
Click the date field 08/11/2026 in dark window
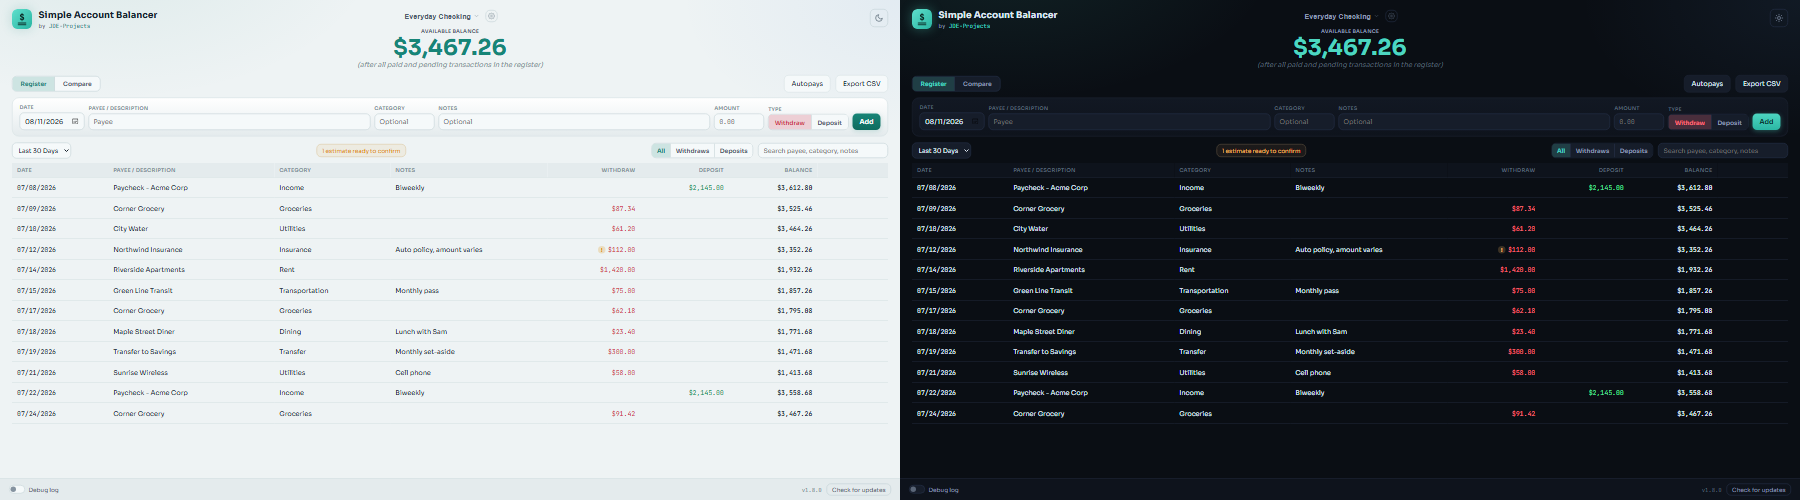pyautogui.click(x=951, y=122)
